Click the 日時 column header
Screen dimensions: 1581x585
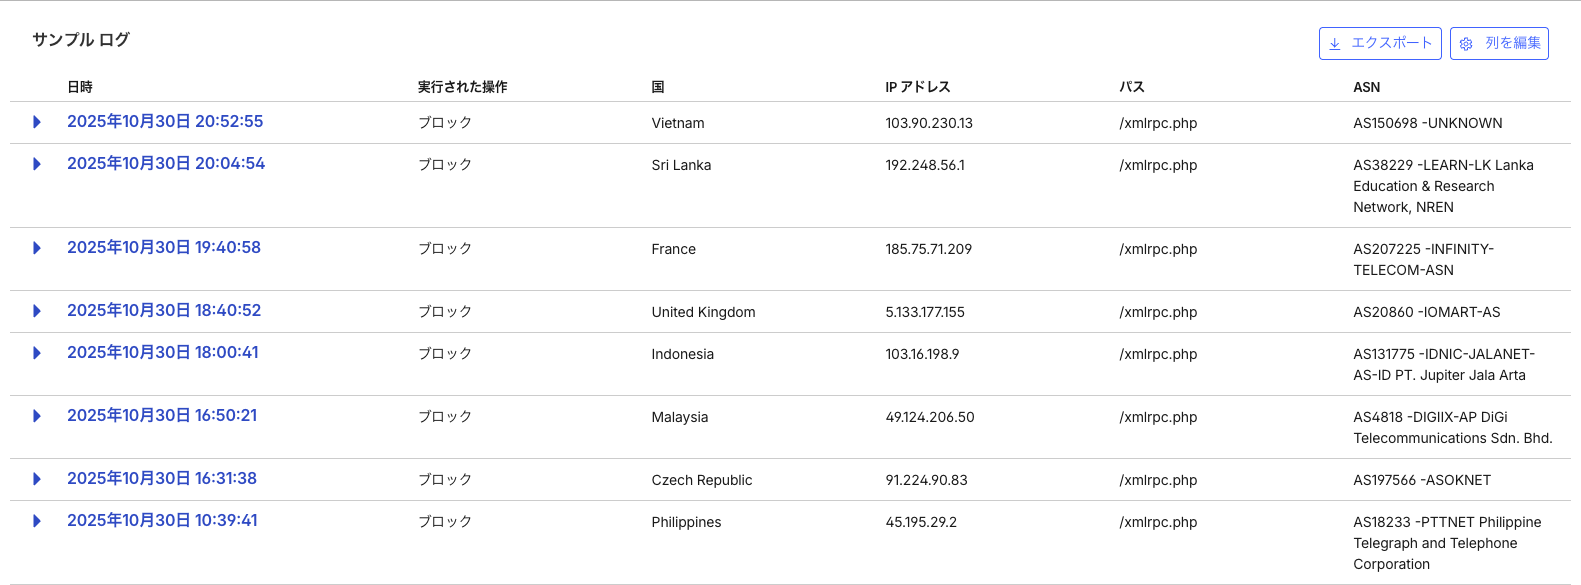80,87
